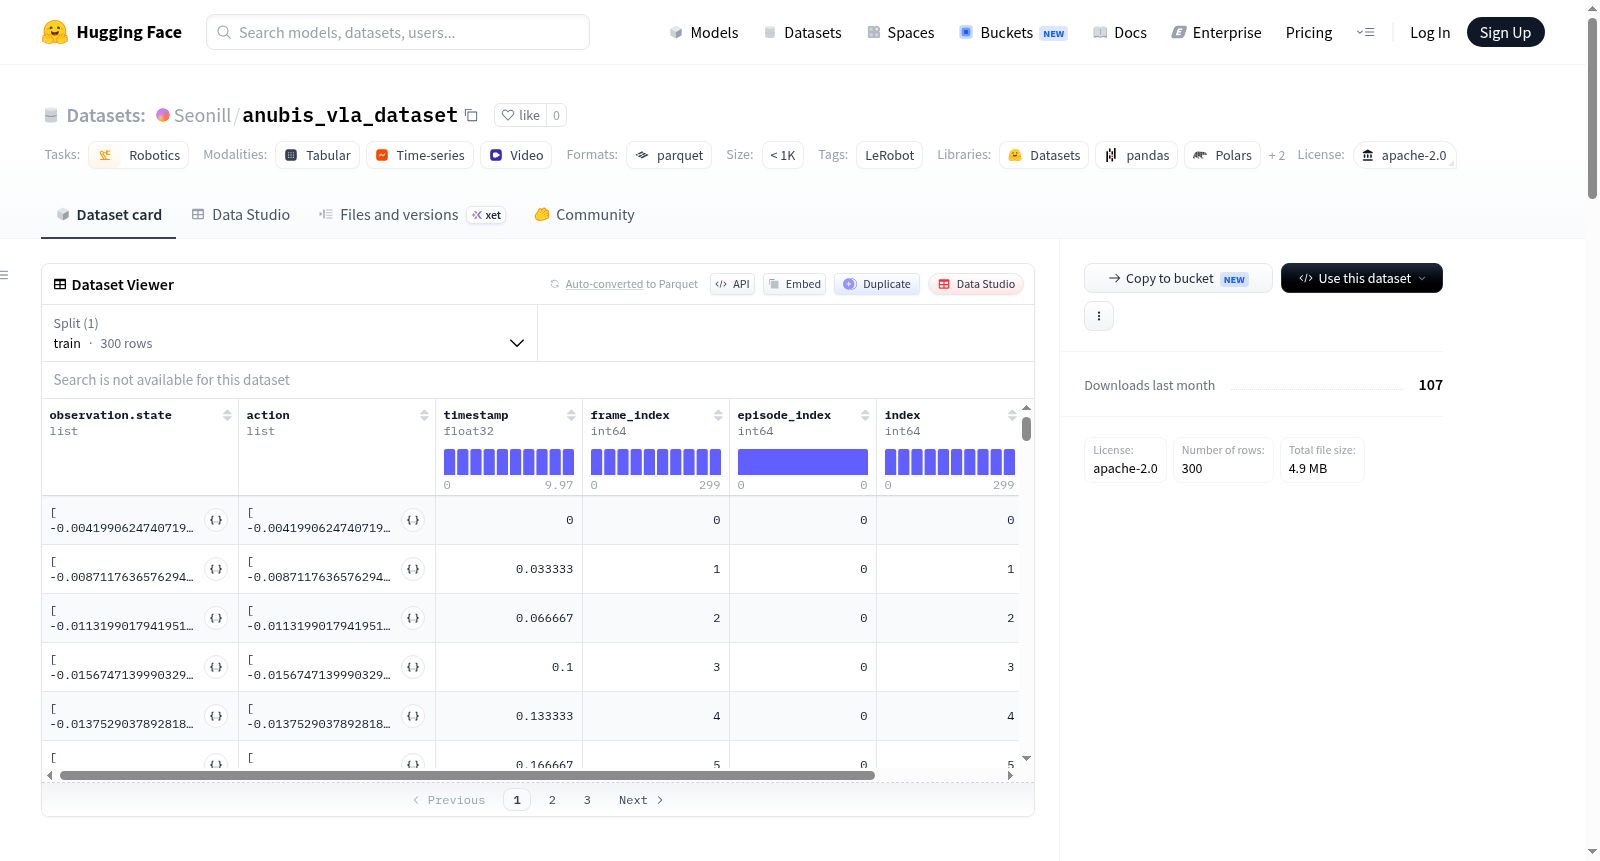Go to page 2 of the table
The width and height of the screenshot is (1600, 861).
tap(552, 800)
